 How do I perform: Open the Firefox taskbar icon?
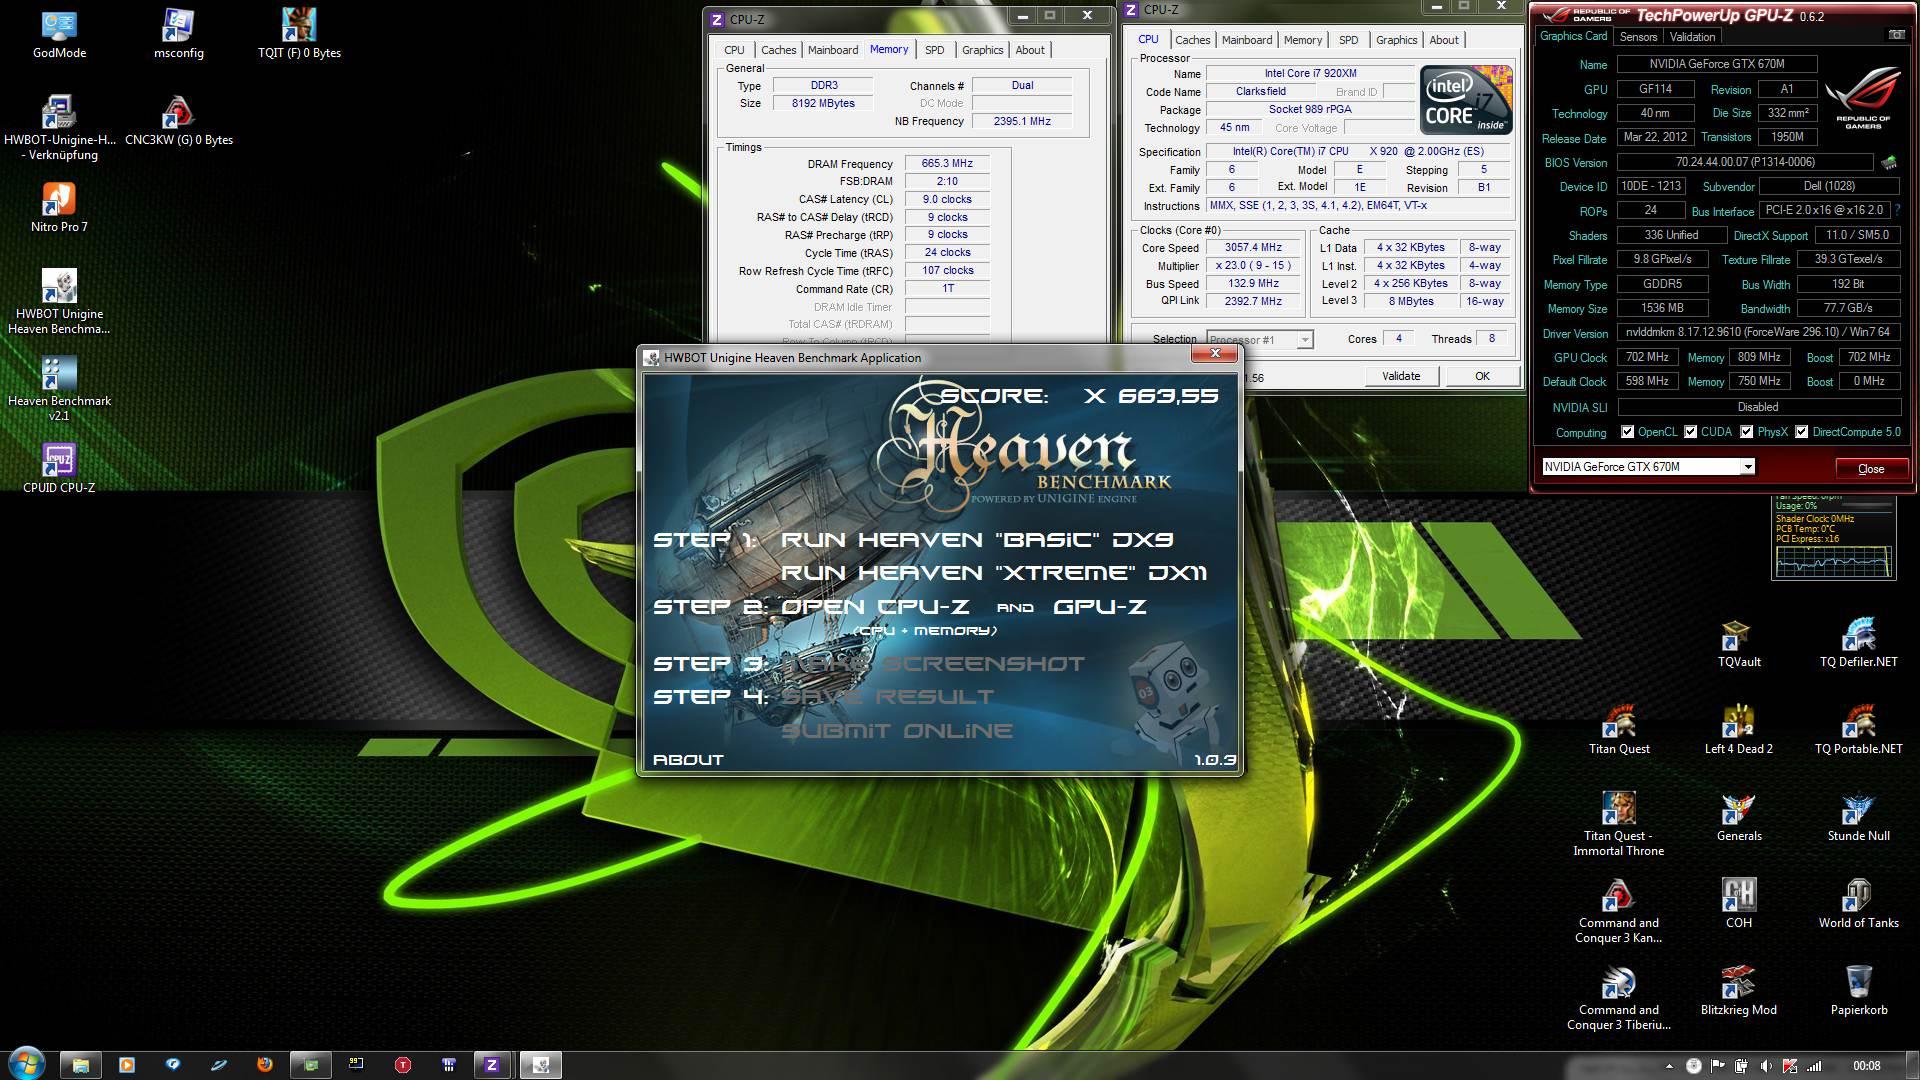pyautogui.click(x=265, y=1064)
